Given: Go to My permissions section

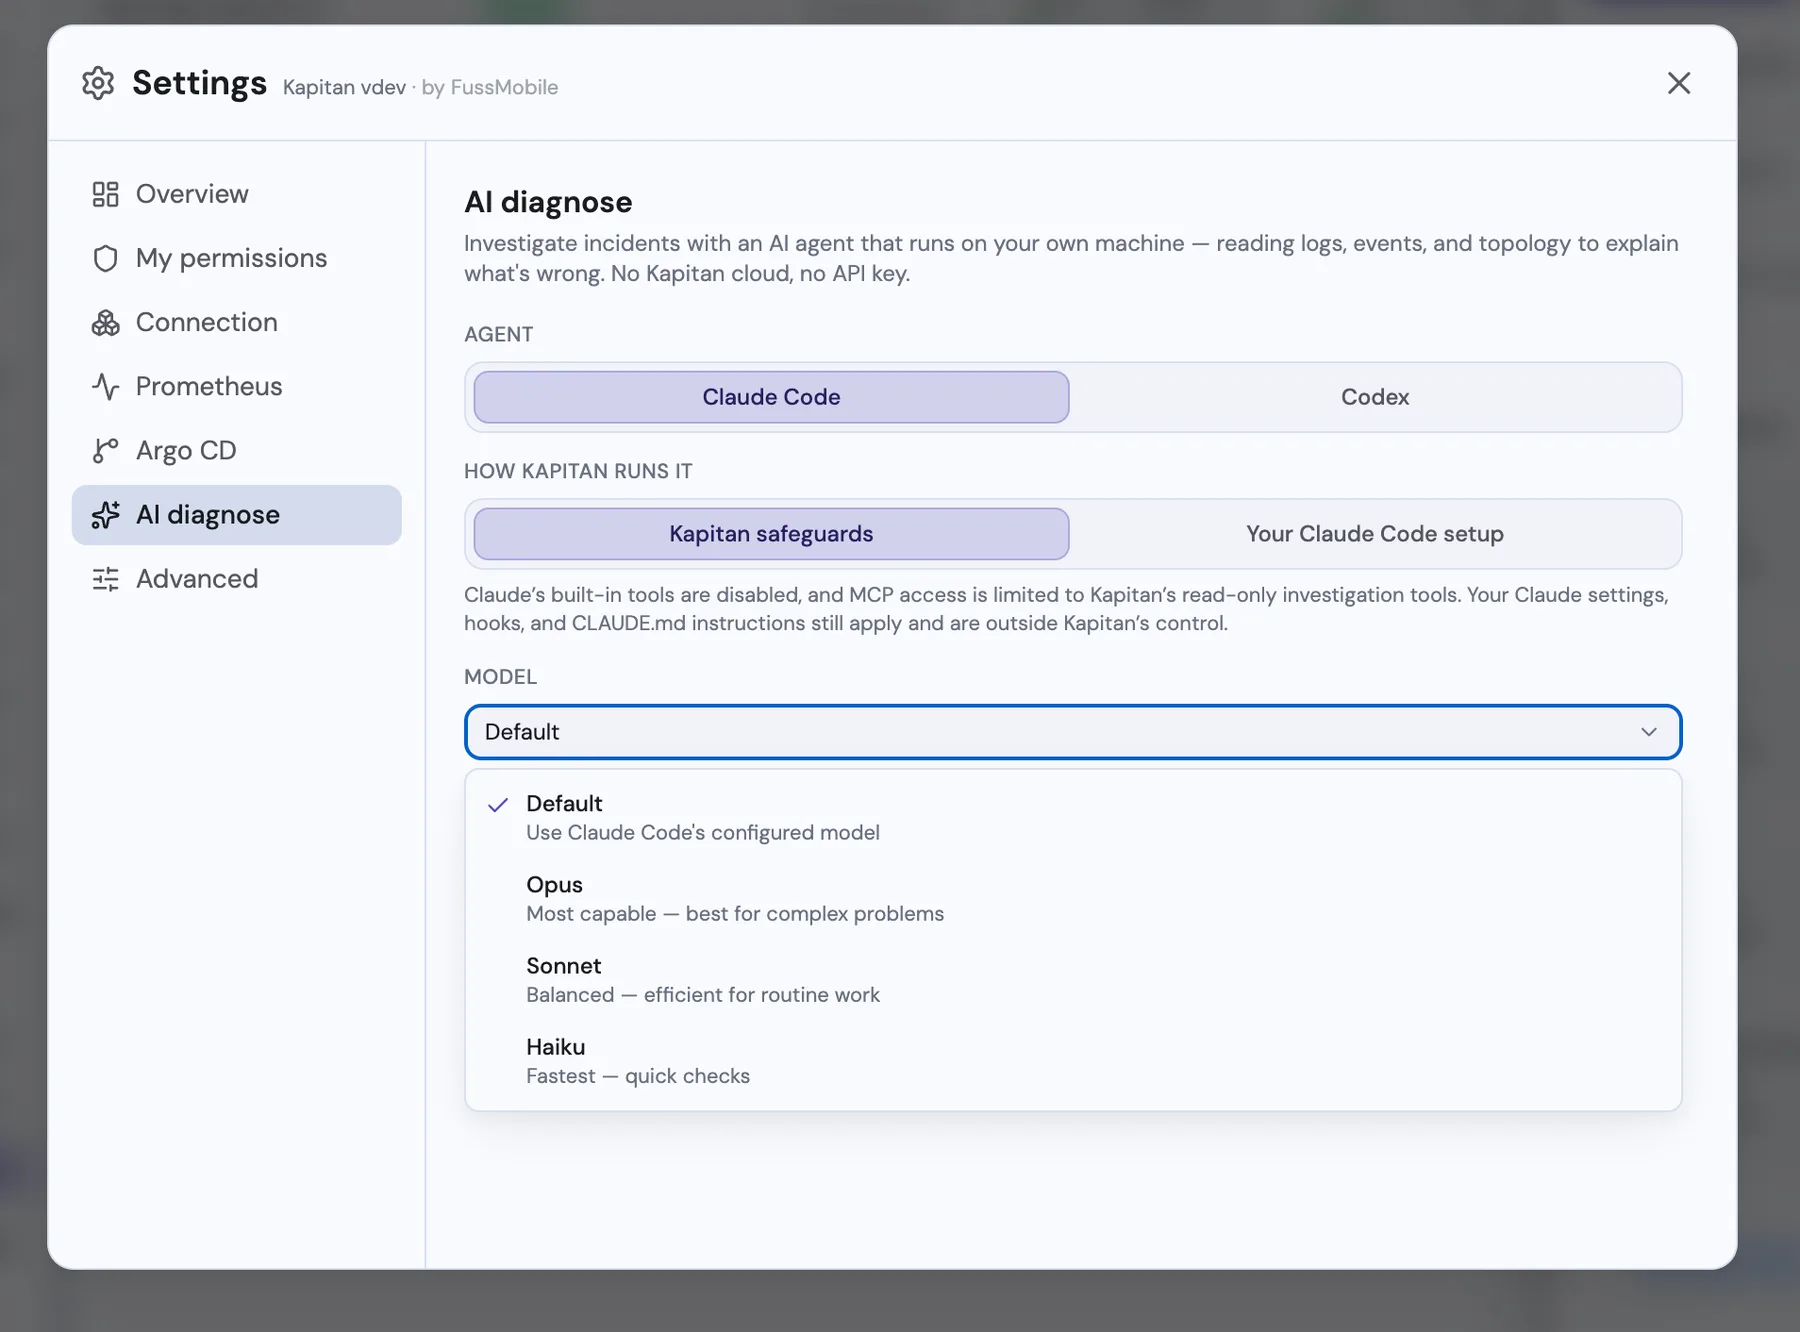Looking at the screenshot, I should 237,258.
